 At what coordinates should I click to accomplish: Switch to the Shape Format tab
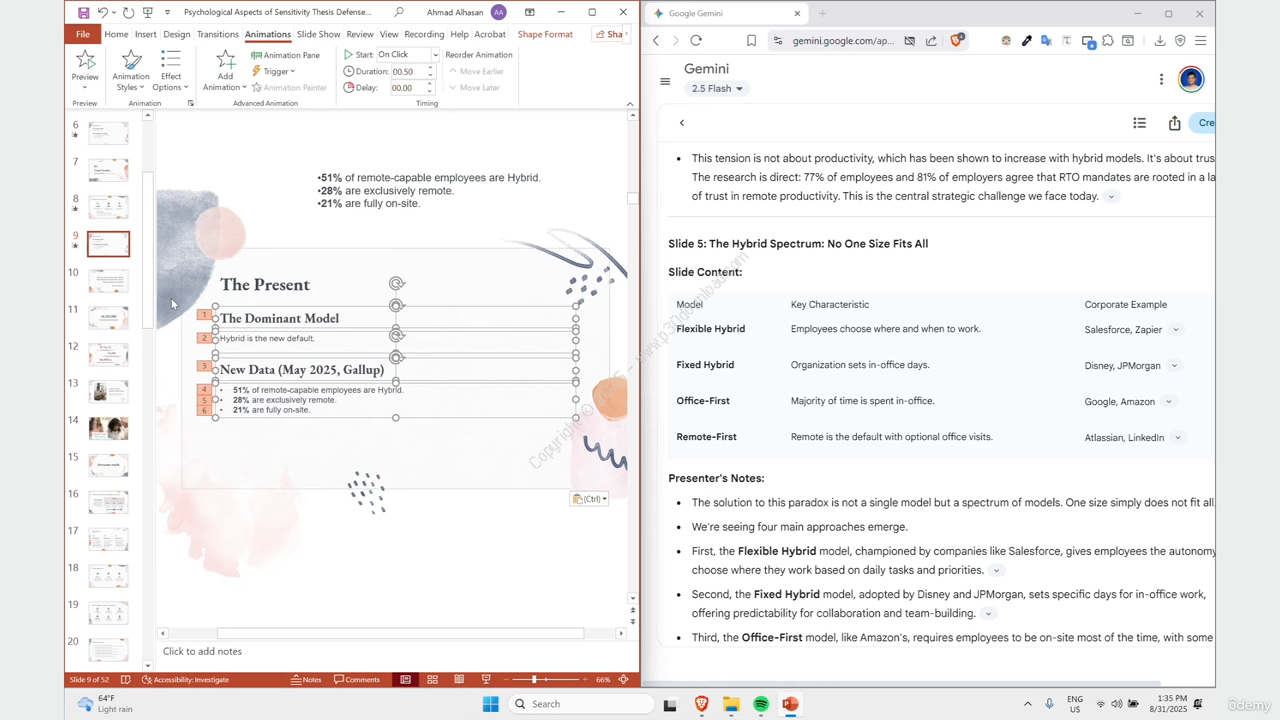(x=545, y=34)
